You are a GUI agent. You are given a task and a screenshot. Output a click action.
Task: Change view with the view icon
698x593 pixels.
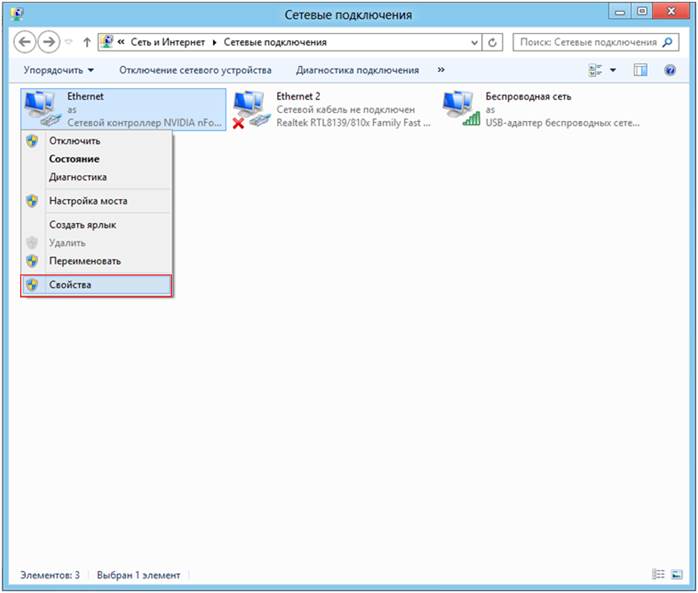595,70
